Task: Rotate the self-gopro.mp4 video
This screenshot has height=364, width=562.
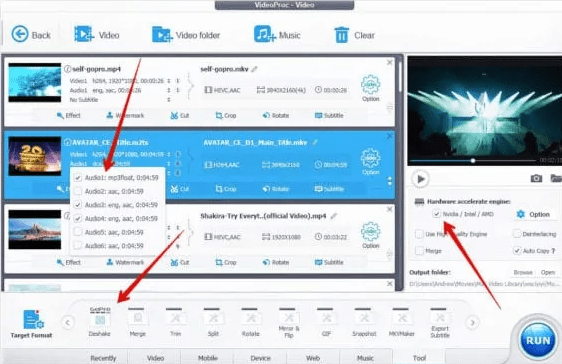Action: point(276,115)
